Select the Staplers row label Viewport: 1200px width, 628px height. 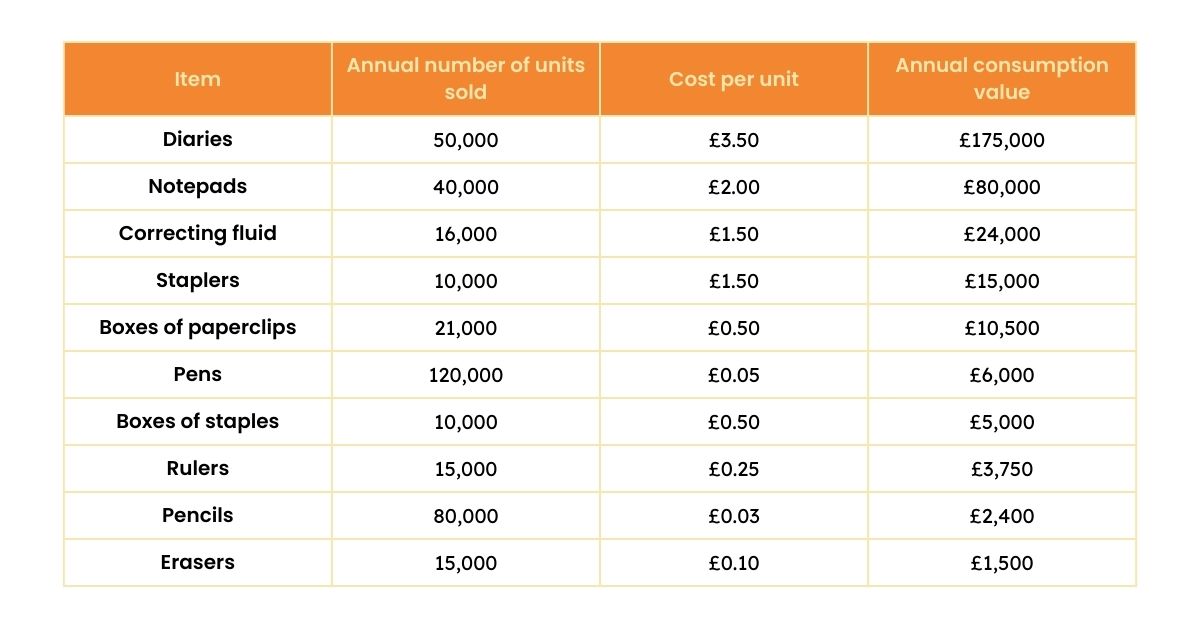(x=198, y=281)
